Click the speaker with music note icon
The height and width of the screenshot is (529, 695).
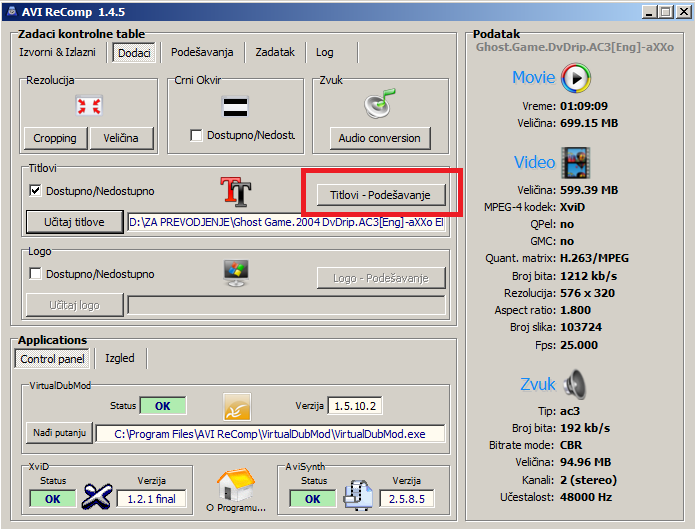click(380, 103)
